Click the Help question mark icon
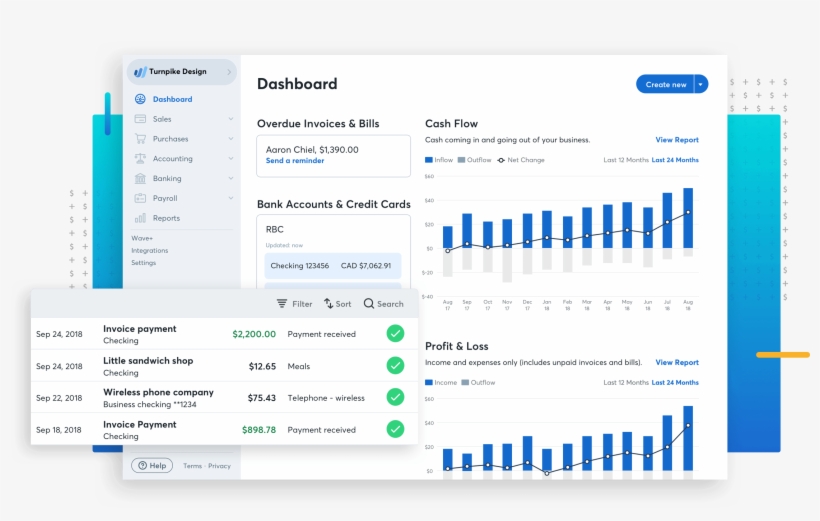The image size is (820, 521). 142,466
